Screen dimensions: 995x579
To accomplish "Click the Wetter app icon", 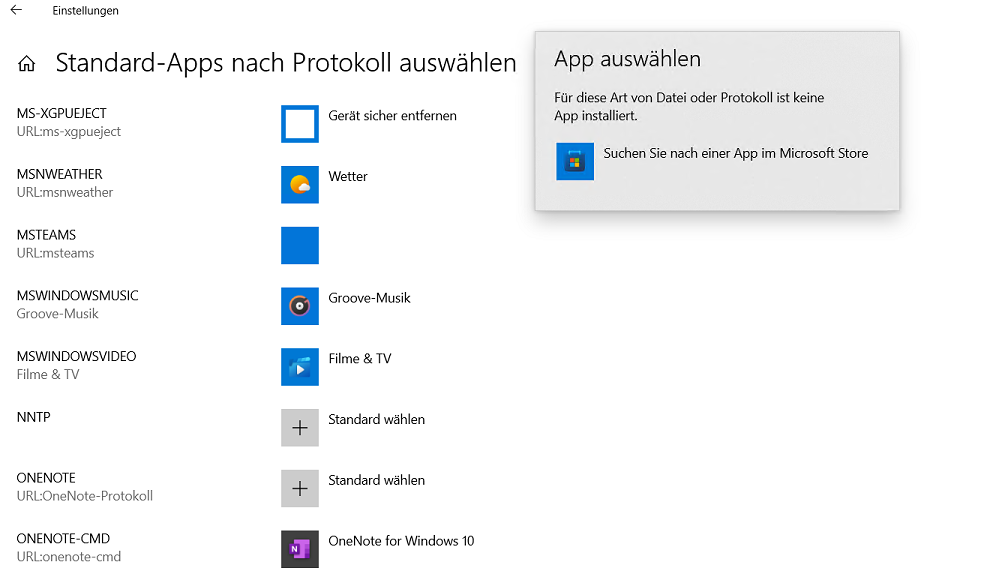I will [x=300, y=185].
